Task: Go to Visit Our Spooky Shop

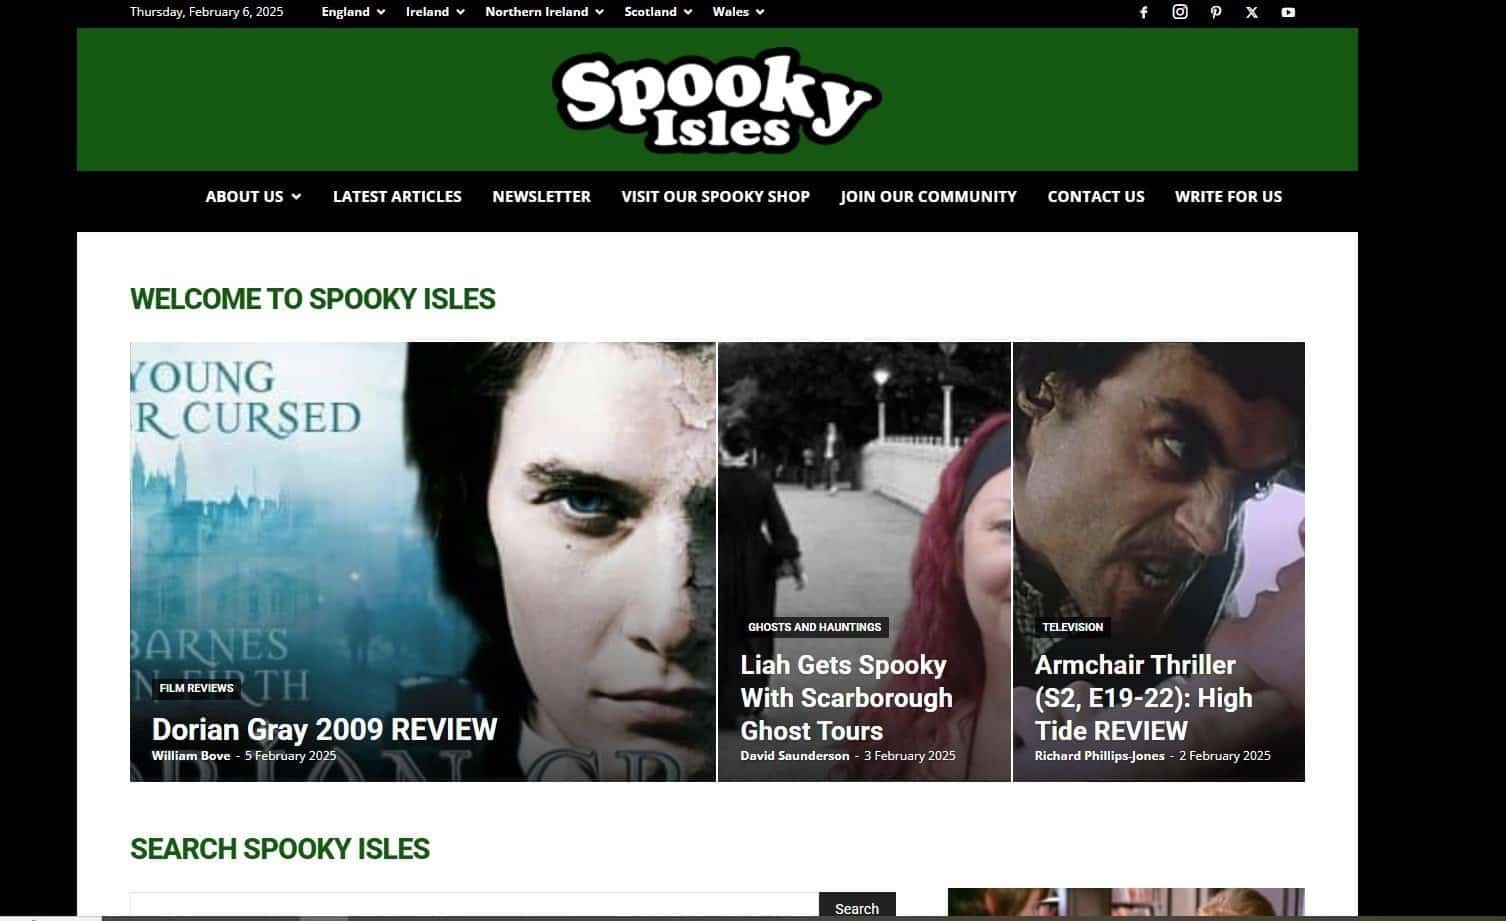Action: 715,197
